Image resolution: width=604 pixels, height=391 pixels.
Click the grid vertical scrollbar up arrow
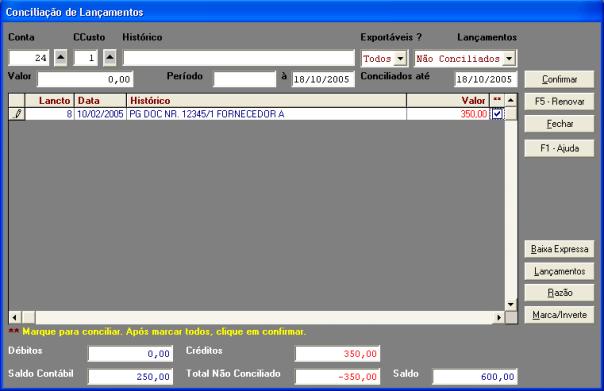[x=511, y=101]
